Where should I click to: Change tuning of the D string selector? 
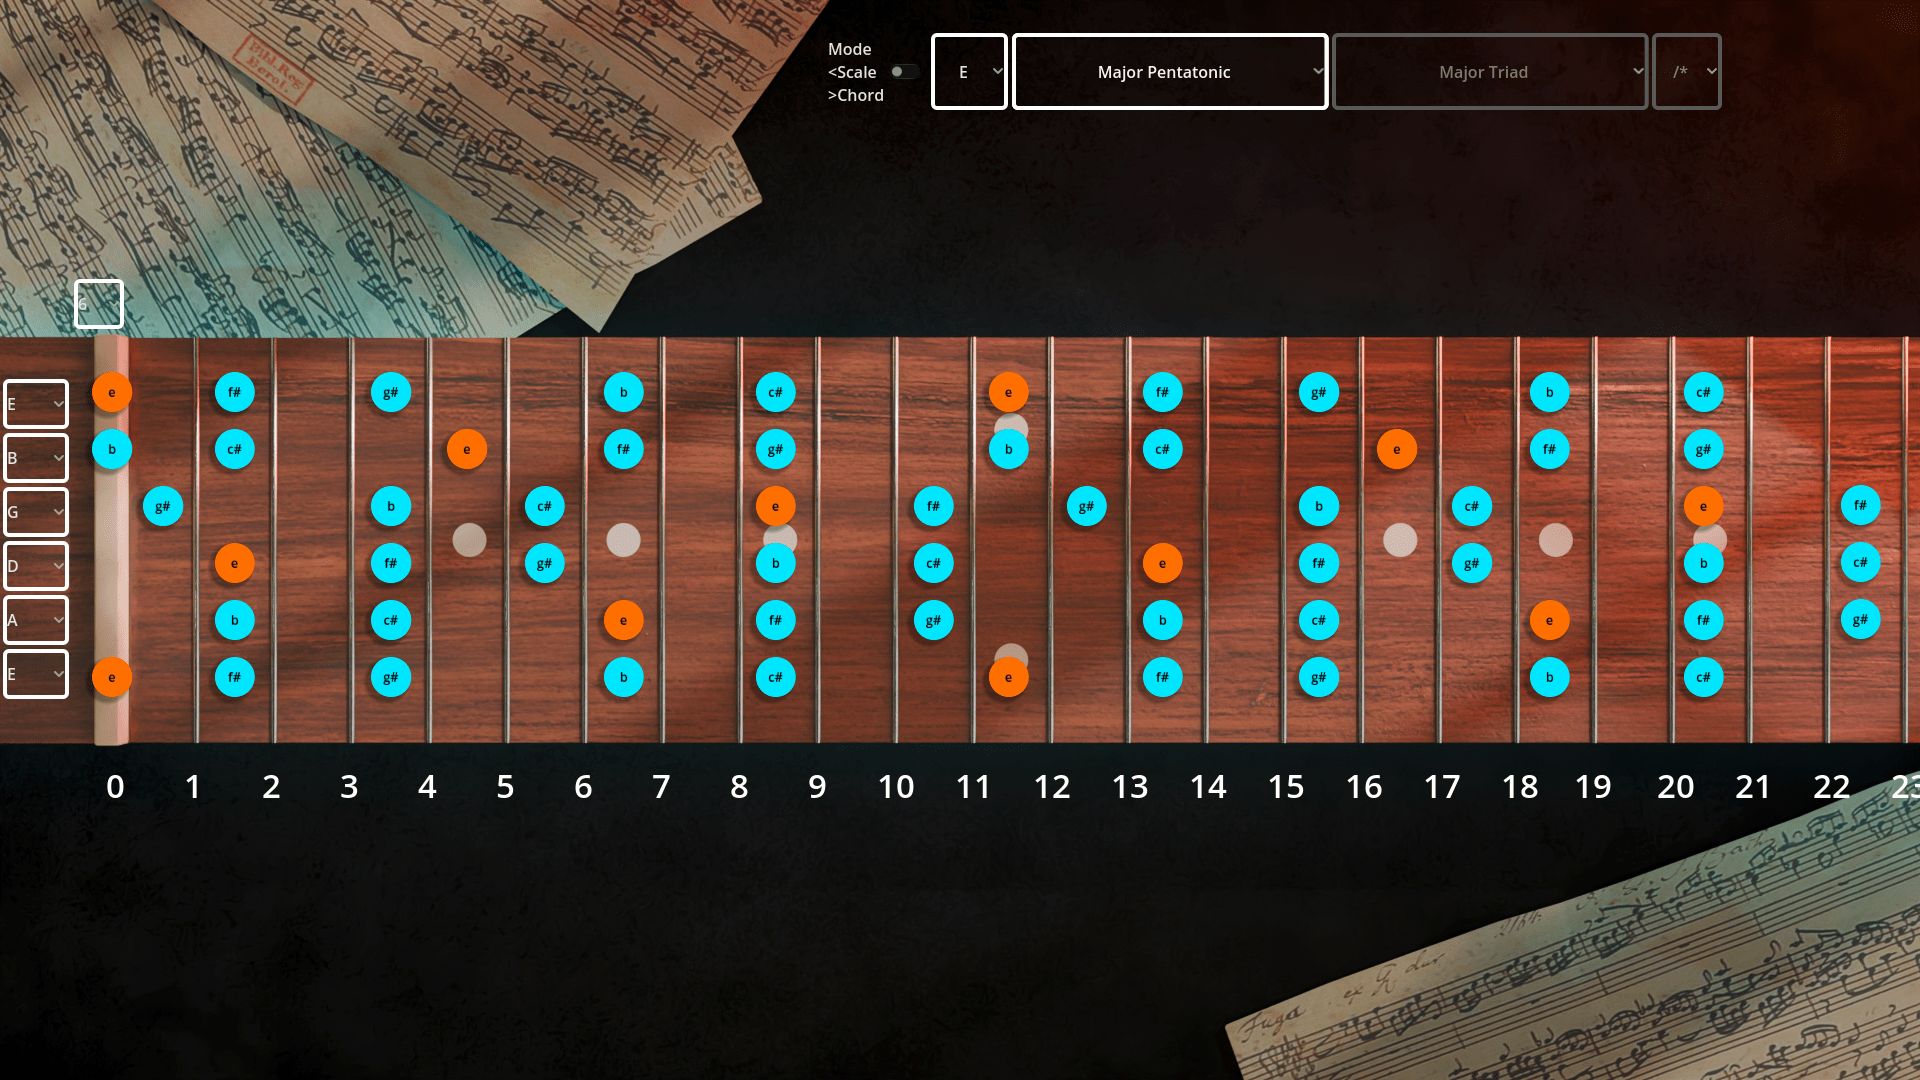pyautogui.click(x=36, y=566)
